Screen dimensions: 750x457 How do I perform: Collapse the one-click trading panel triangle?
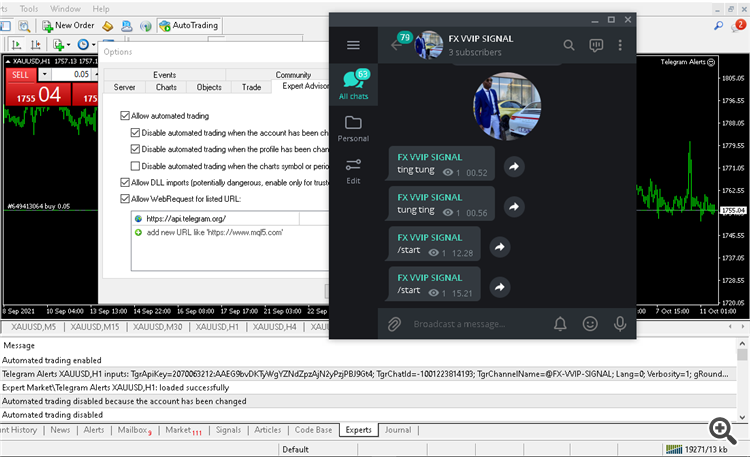[x=8, y=61]
